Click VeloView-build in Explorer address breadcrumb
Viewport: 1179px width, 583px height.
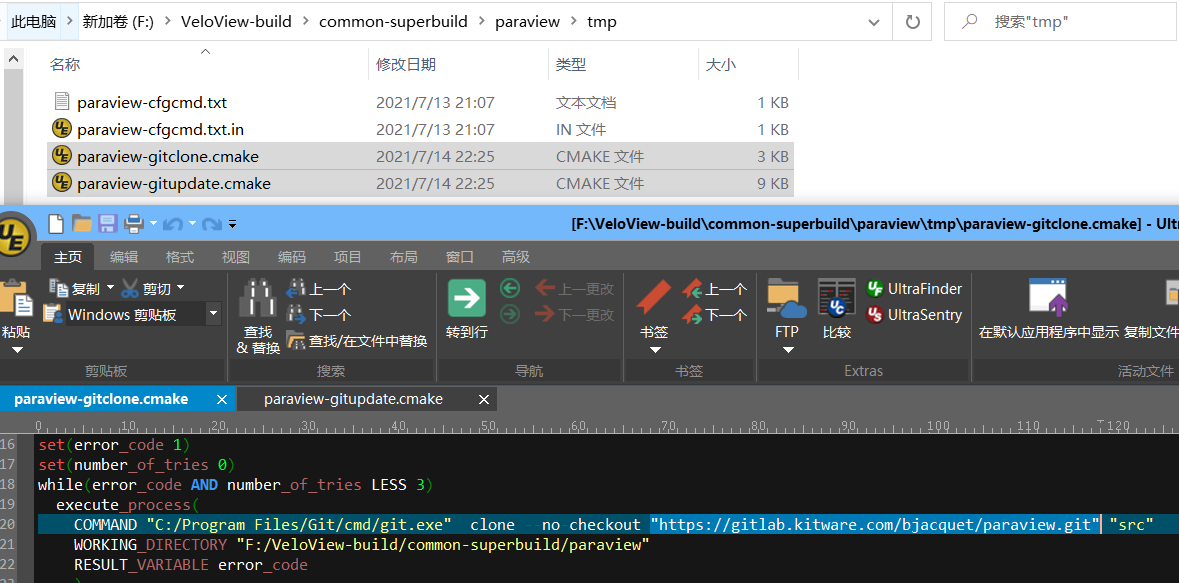coord(236,22)
